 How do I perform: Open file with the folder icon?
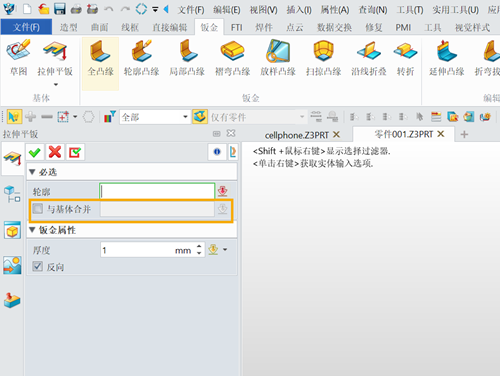[x=43, y=9]
